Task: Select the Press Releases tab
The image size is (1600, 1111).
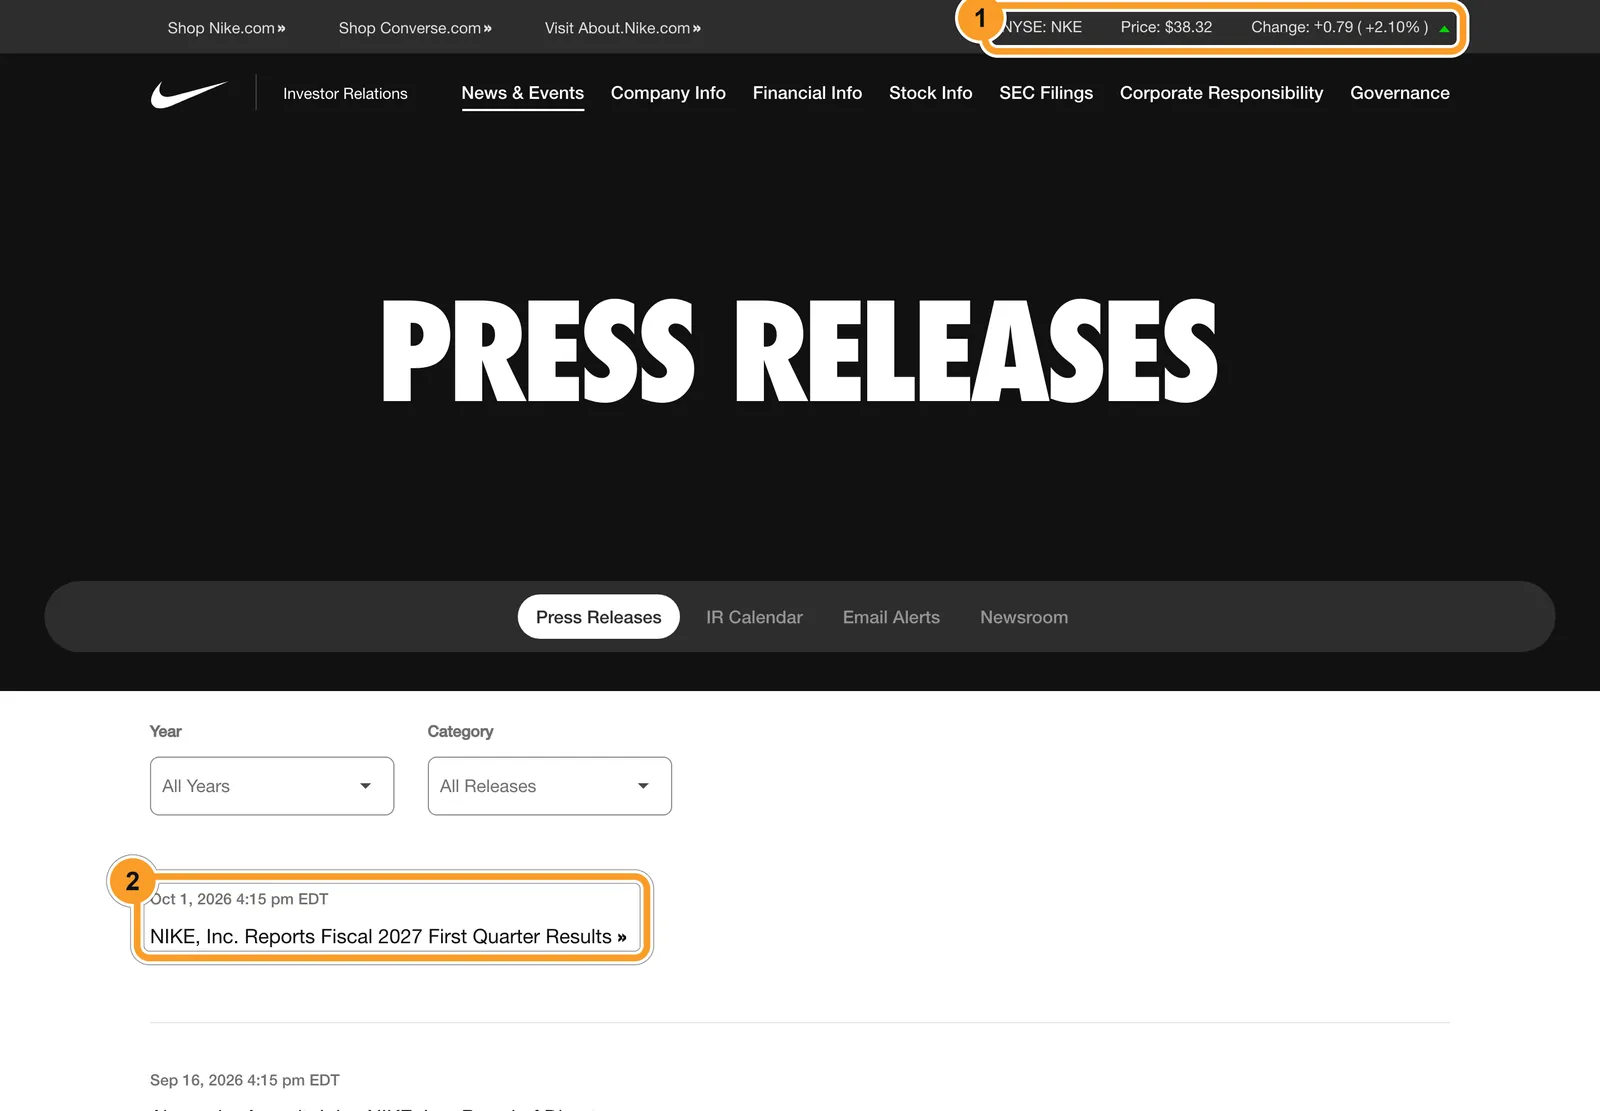Action: click(x=598, y=617)
